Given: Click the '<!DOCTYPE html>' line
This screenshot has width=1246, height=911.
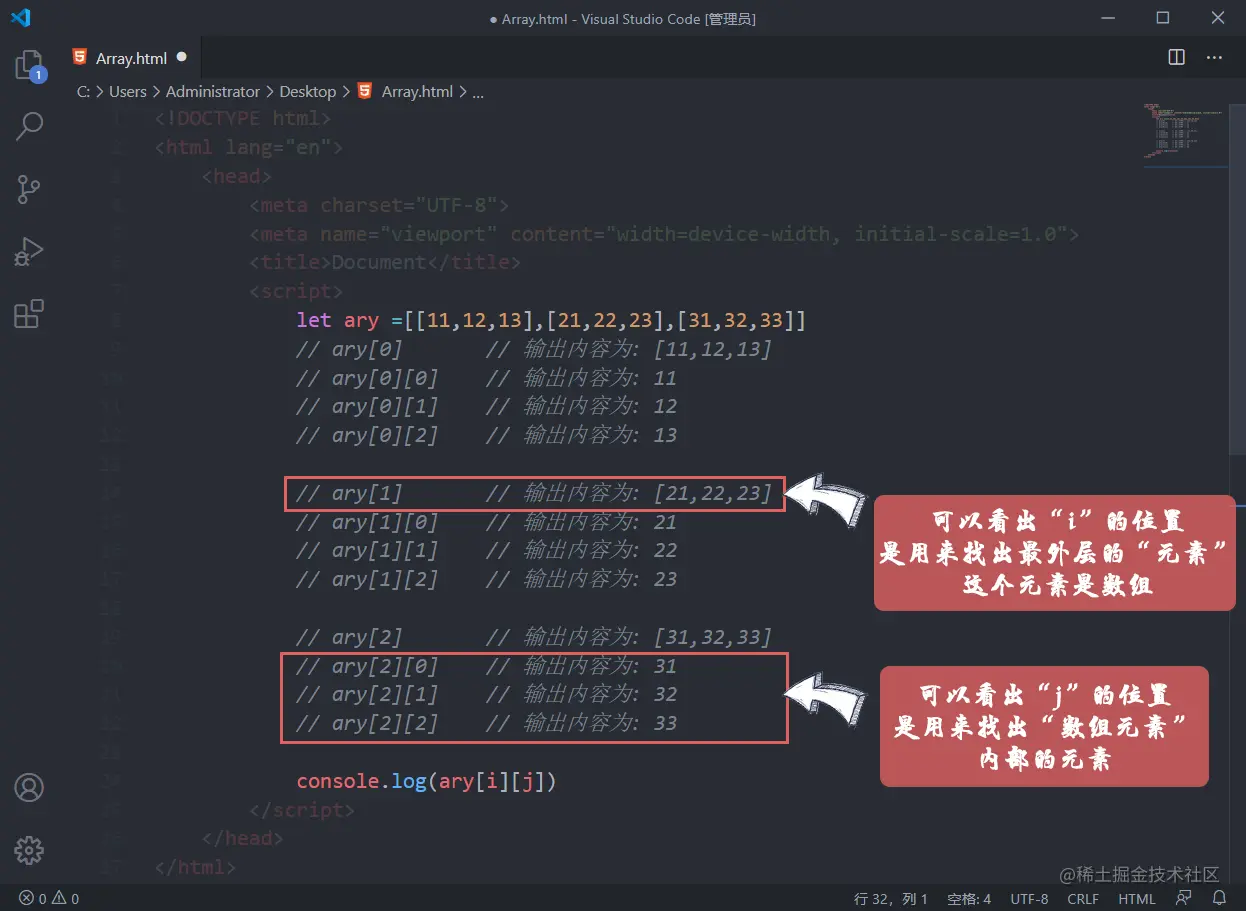Looking at the screenshot, I should coord(243,118).
